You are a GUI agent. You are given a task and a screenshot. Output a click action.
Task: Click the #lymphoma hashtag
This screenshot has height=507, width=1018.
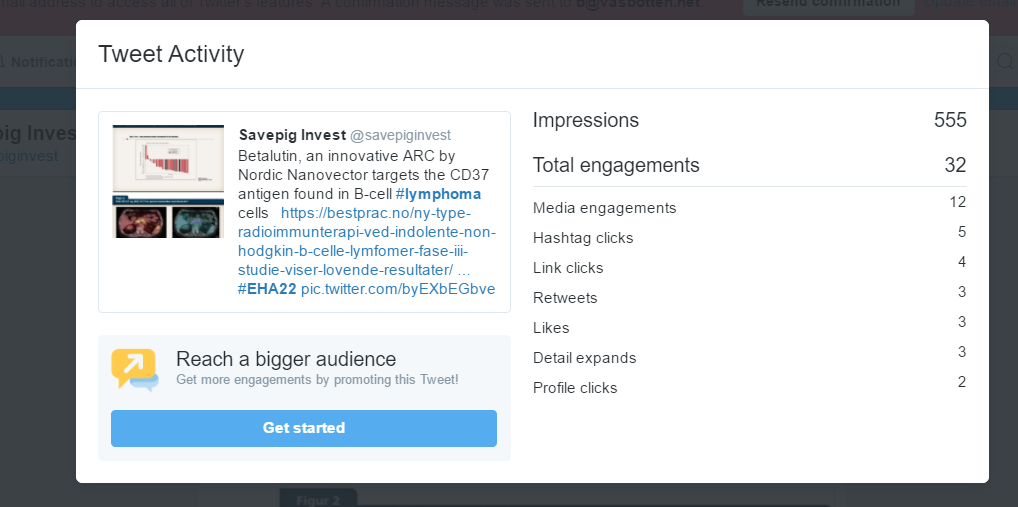coord(438,194)
